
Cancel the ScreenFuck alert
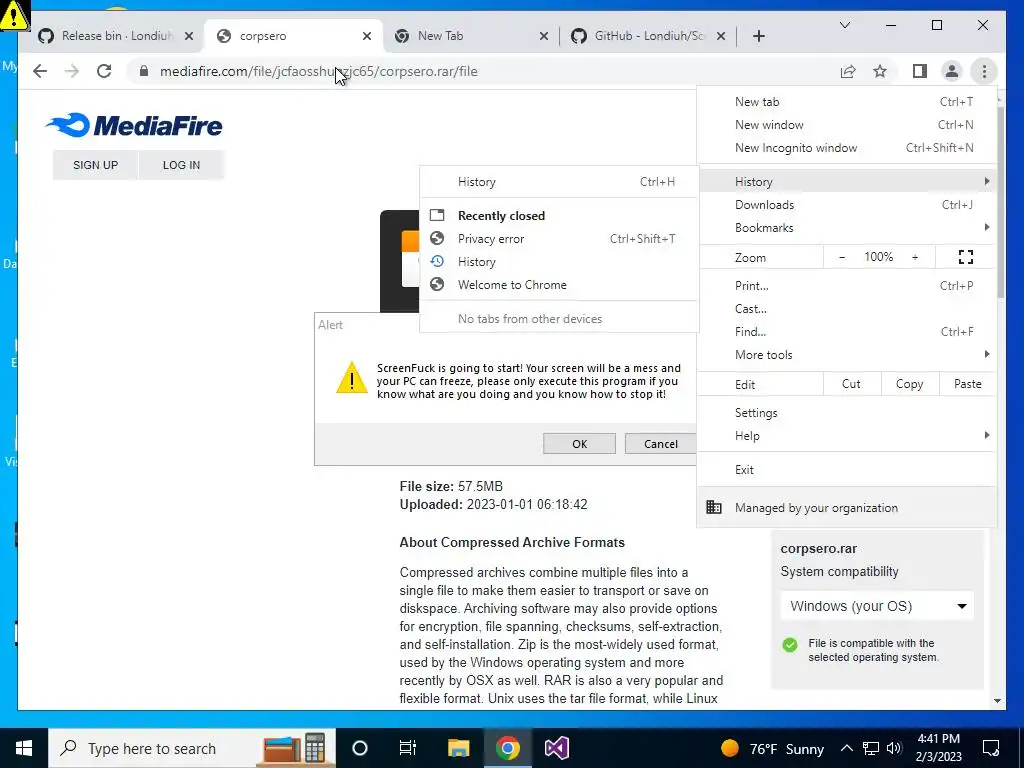click(x=660, y=443)
